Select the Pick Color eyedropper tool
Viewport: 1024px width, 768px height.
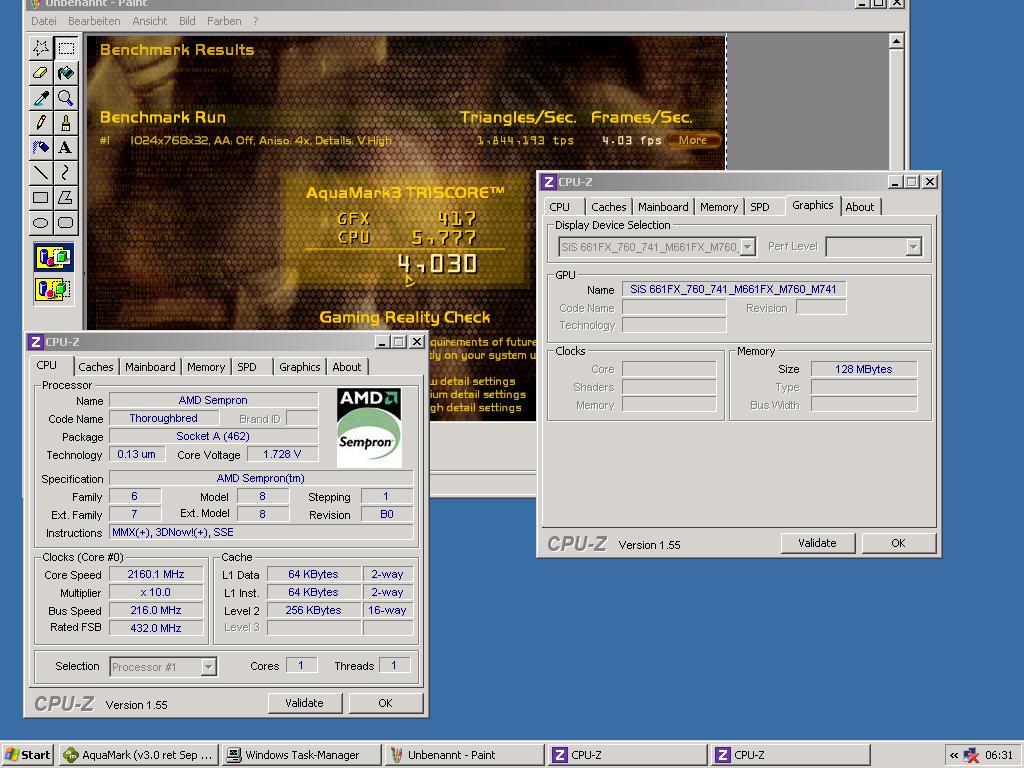coord(40,98)
